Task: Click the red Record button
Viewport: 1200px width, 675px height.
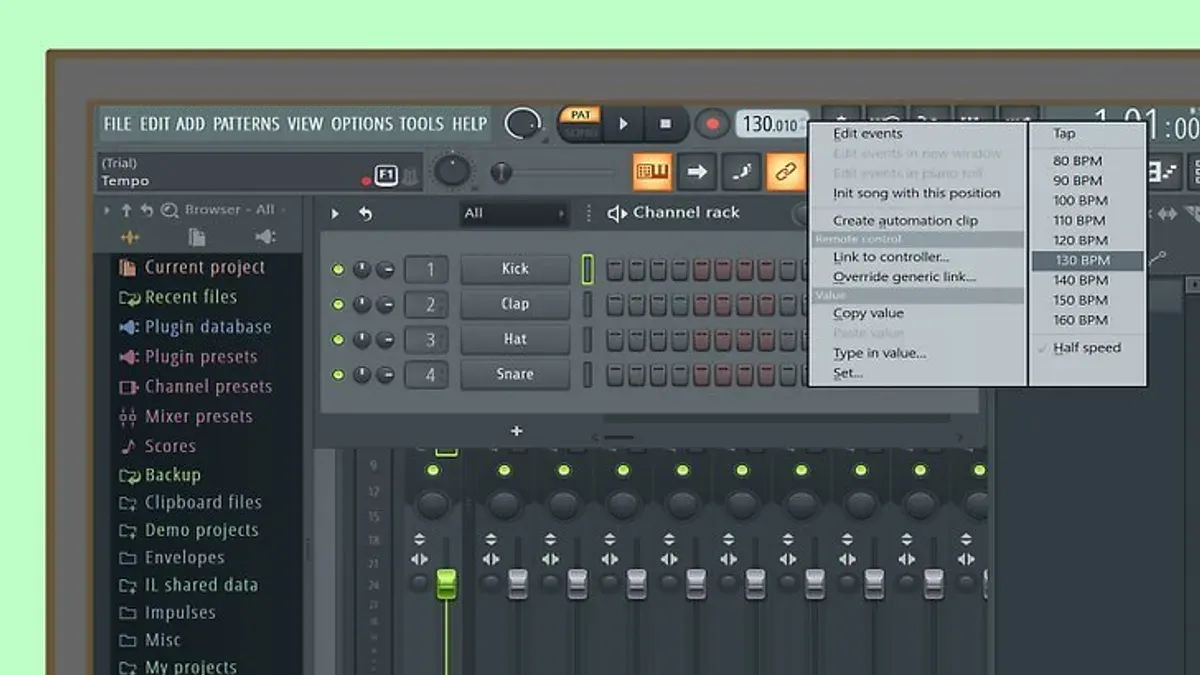Action: pyautogui.click(x=712, y=124)
